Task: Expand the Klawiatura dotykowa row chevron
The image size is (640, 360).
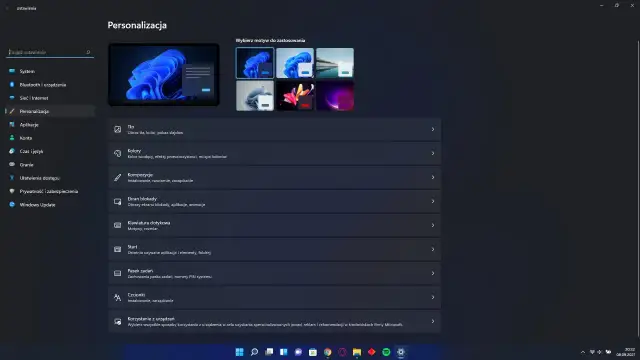Action: tap(433, 225)
